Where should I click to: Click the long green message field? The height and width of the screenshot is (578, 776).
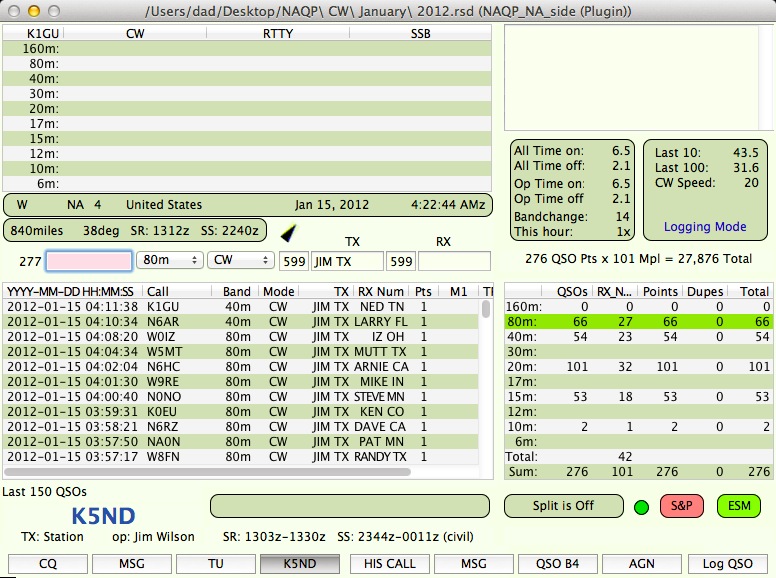point(350,506)
